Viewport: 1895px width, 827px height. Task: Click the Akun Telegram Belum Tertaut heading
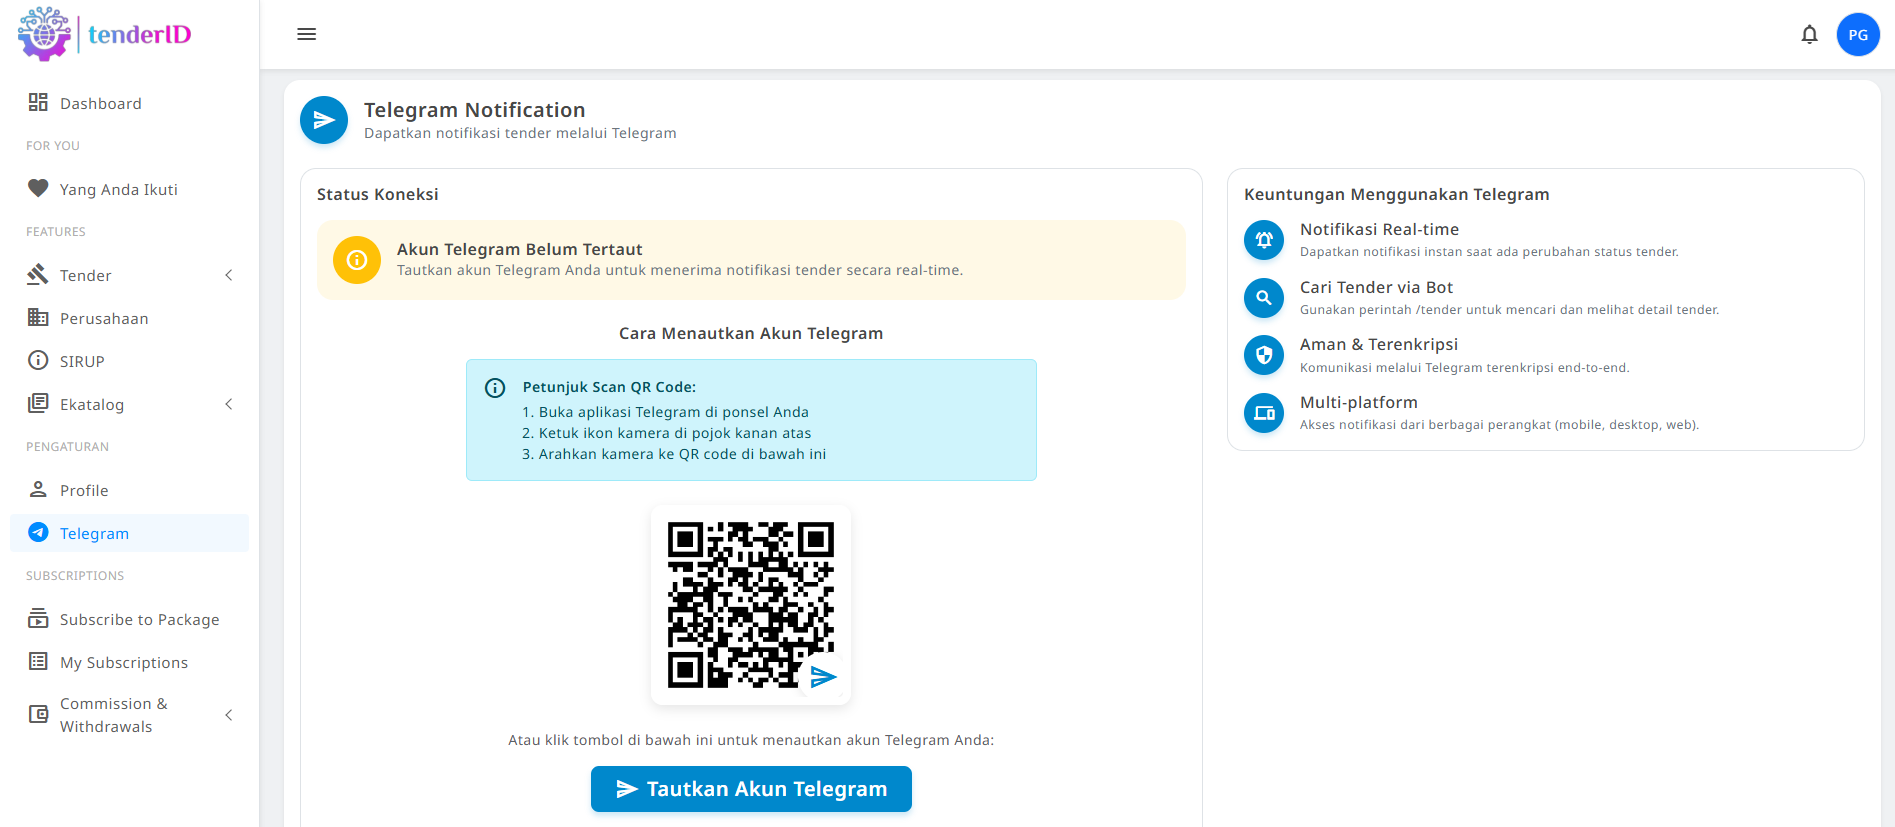coord(520,249)
